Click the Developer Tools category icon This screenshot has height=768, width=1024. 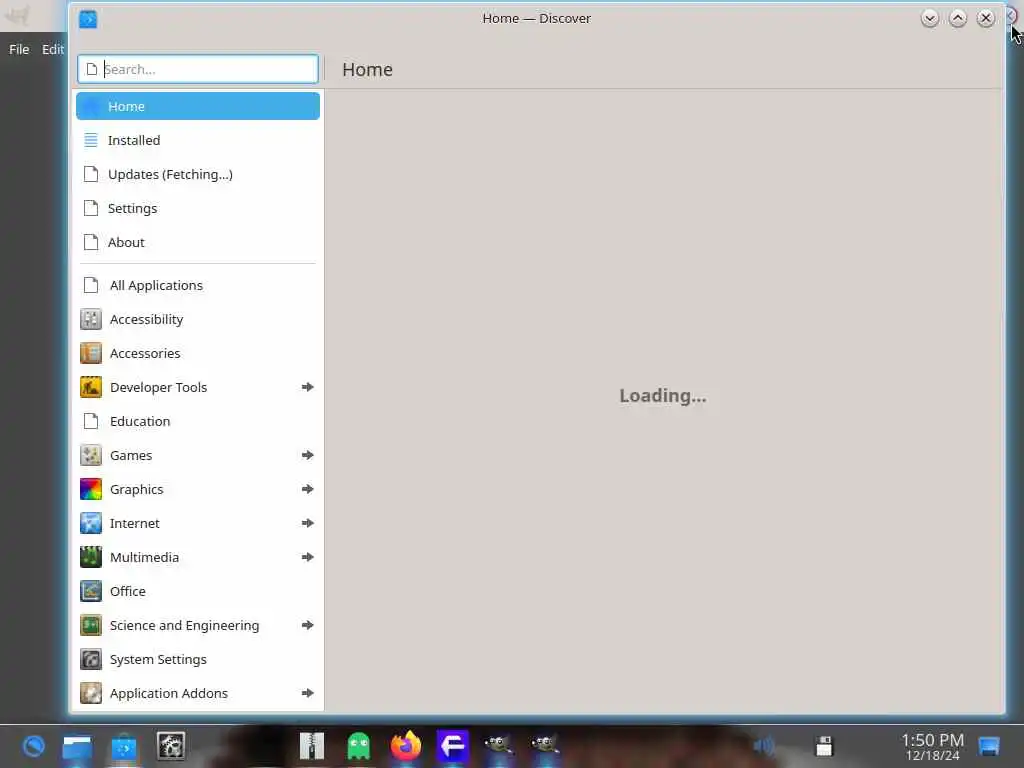coord(91,387)
